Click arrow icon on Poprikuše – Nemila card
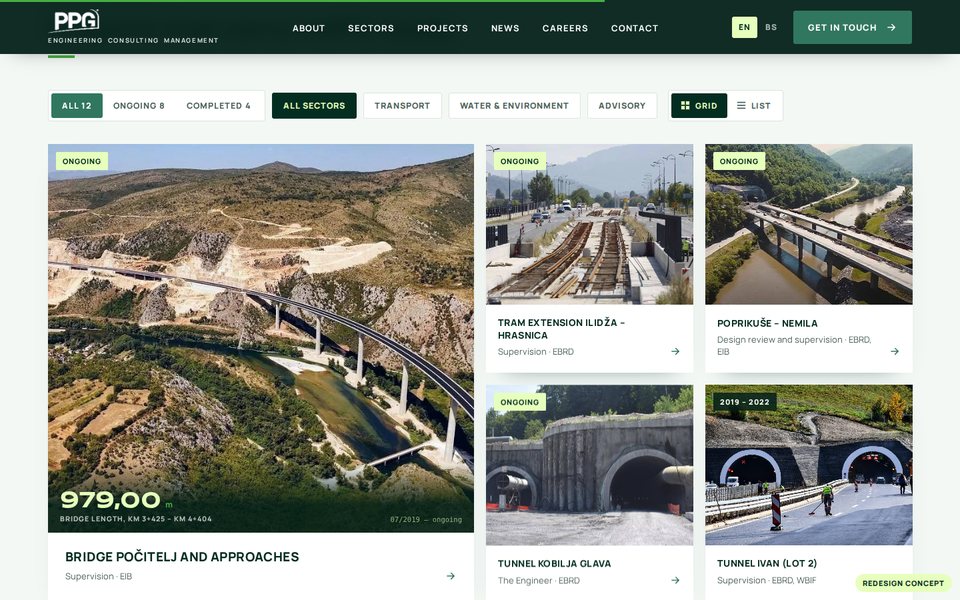Screen dimensions: 960x600 coord(894,351)
